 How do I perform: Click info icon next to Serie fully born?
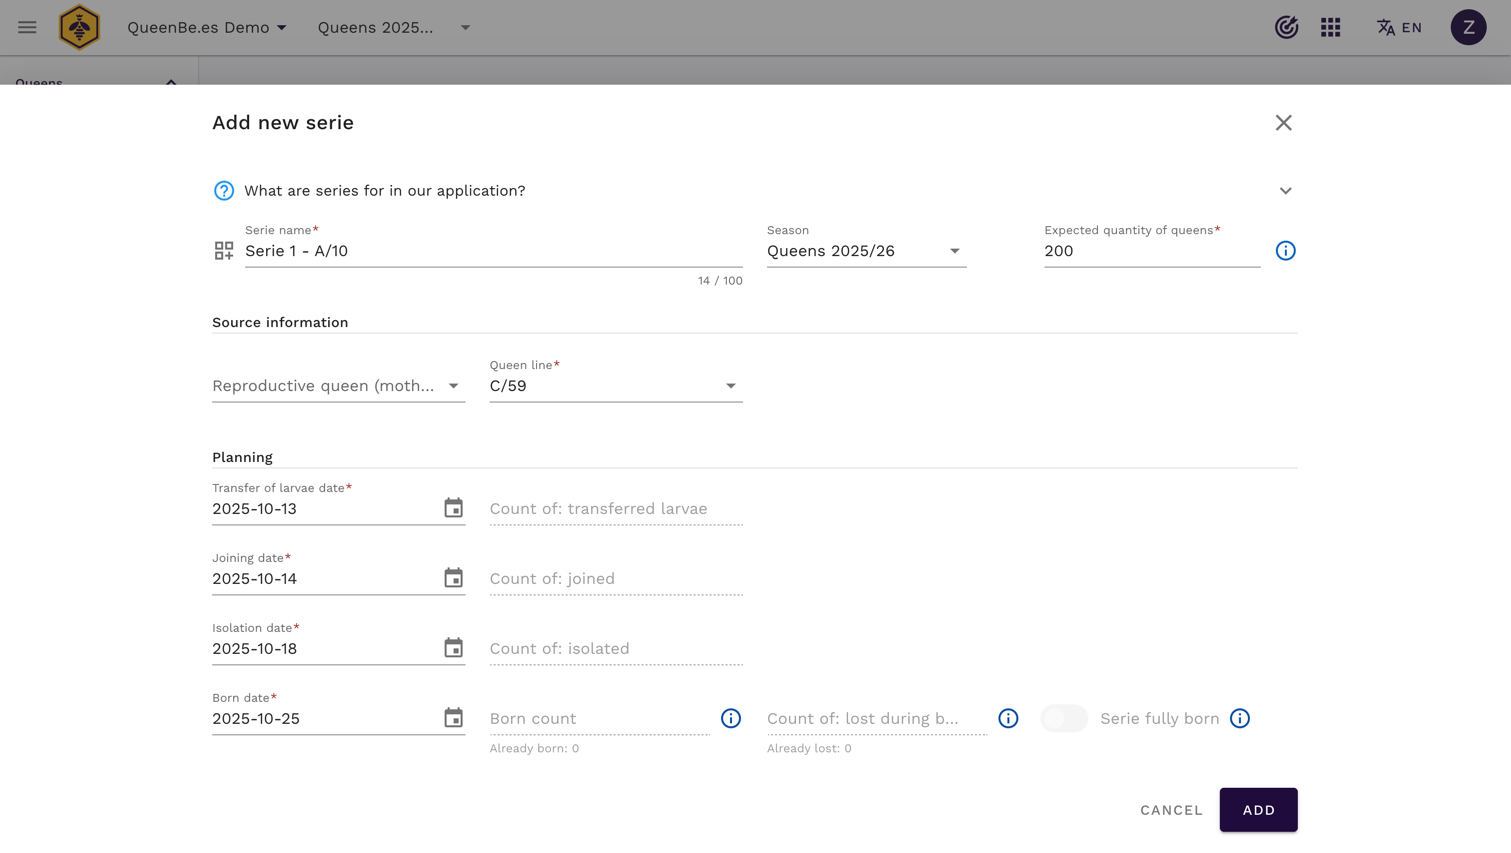pos(1239,718)
